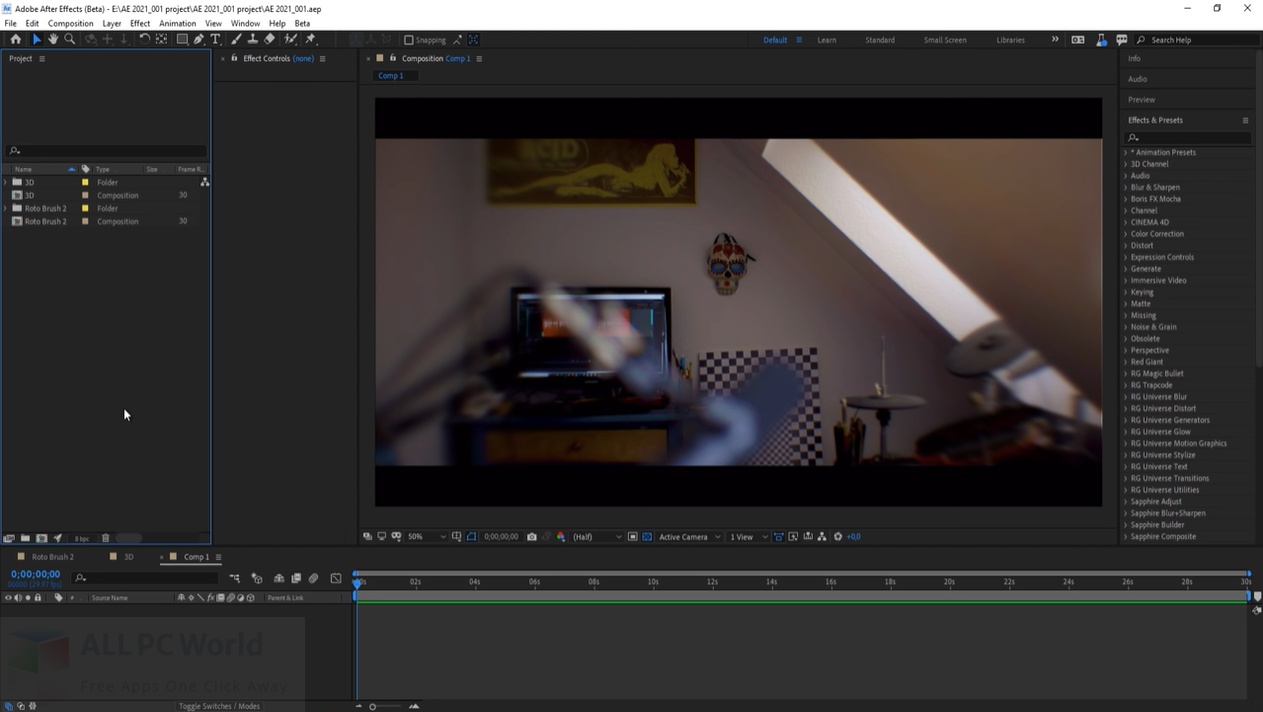Toggle mask and shape path visibility

pos(471,537)
